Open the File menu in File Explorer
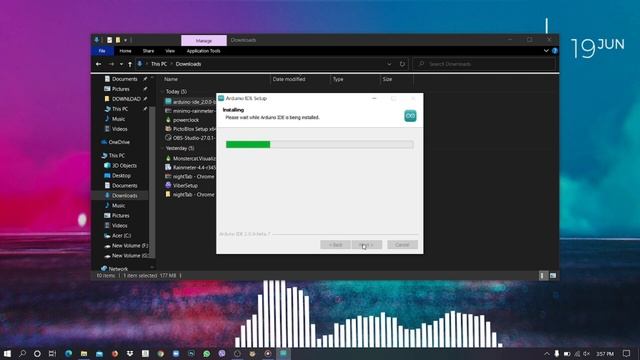Viewport: 640px width, 360px height. tap(102, 51)
